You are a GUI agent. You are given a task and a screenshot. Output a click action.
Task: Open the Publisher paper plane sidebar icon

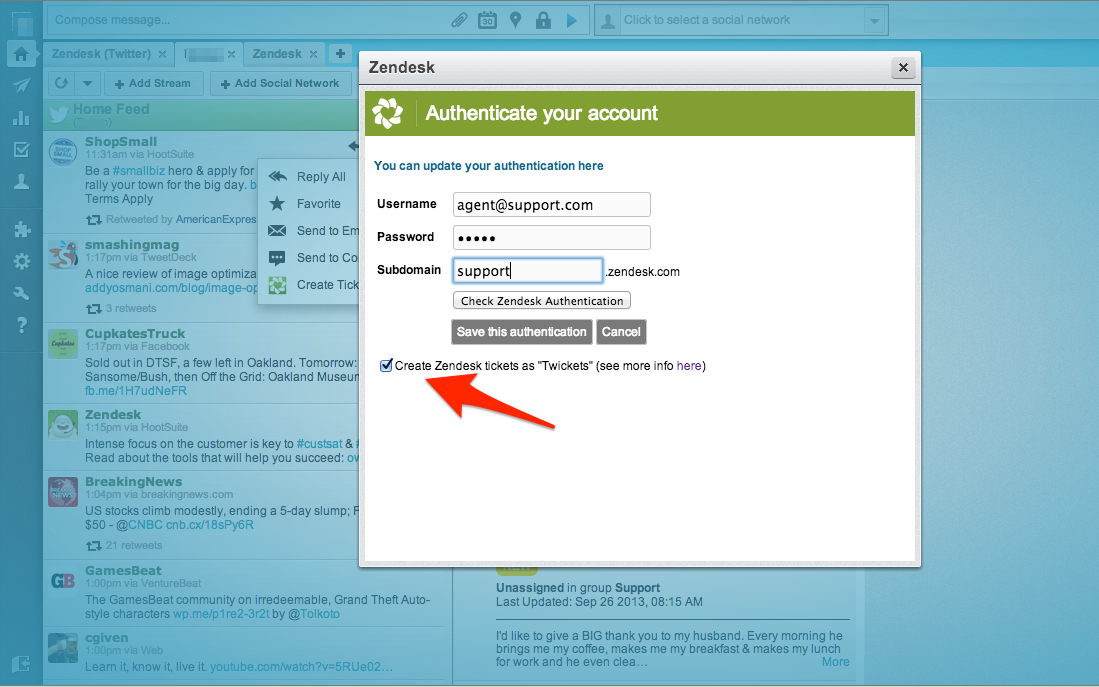[x=21, y=86]
